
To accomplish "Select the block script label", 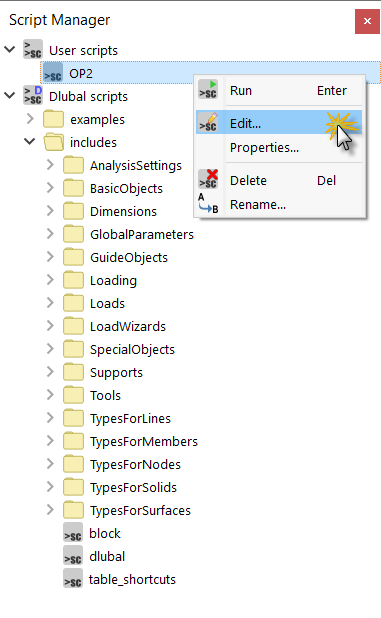I will (105, 533).
